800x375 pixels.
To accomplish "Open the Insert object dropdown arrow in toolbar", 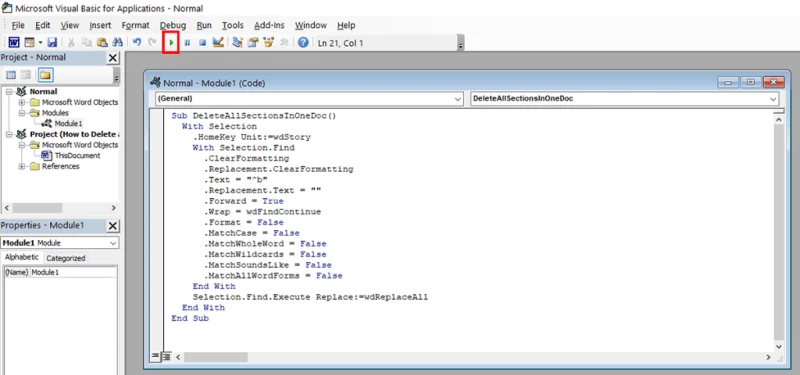I will tap(40, 43).
